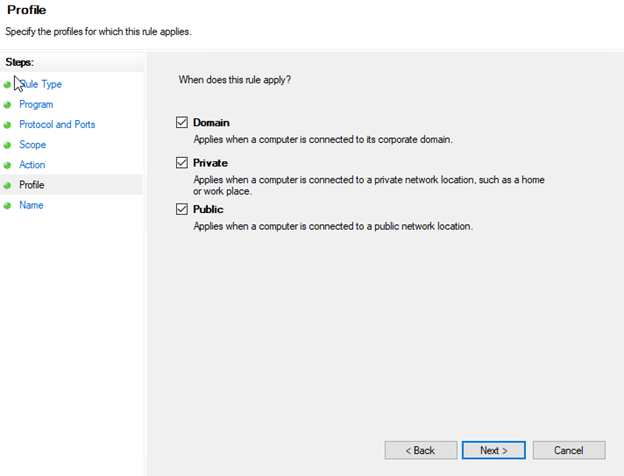Click green bullet beside Program
The width and height of the screenshot is (624, 476).
7,105
